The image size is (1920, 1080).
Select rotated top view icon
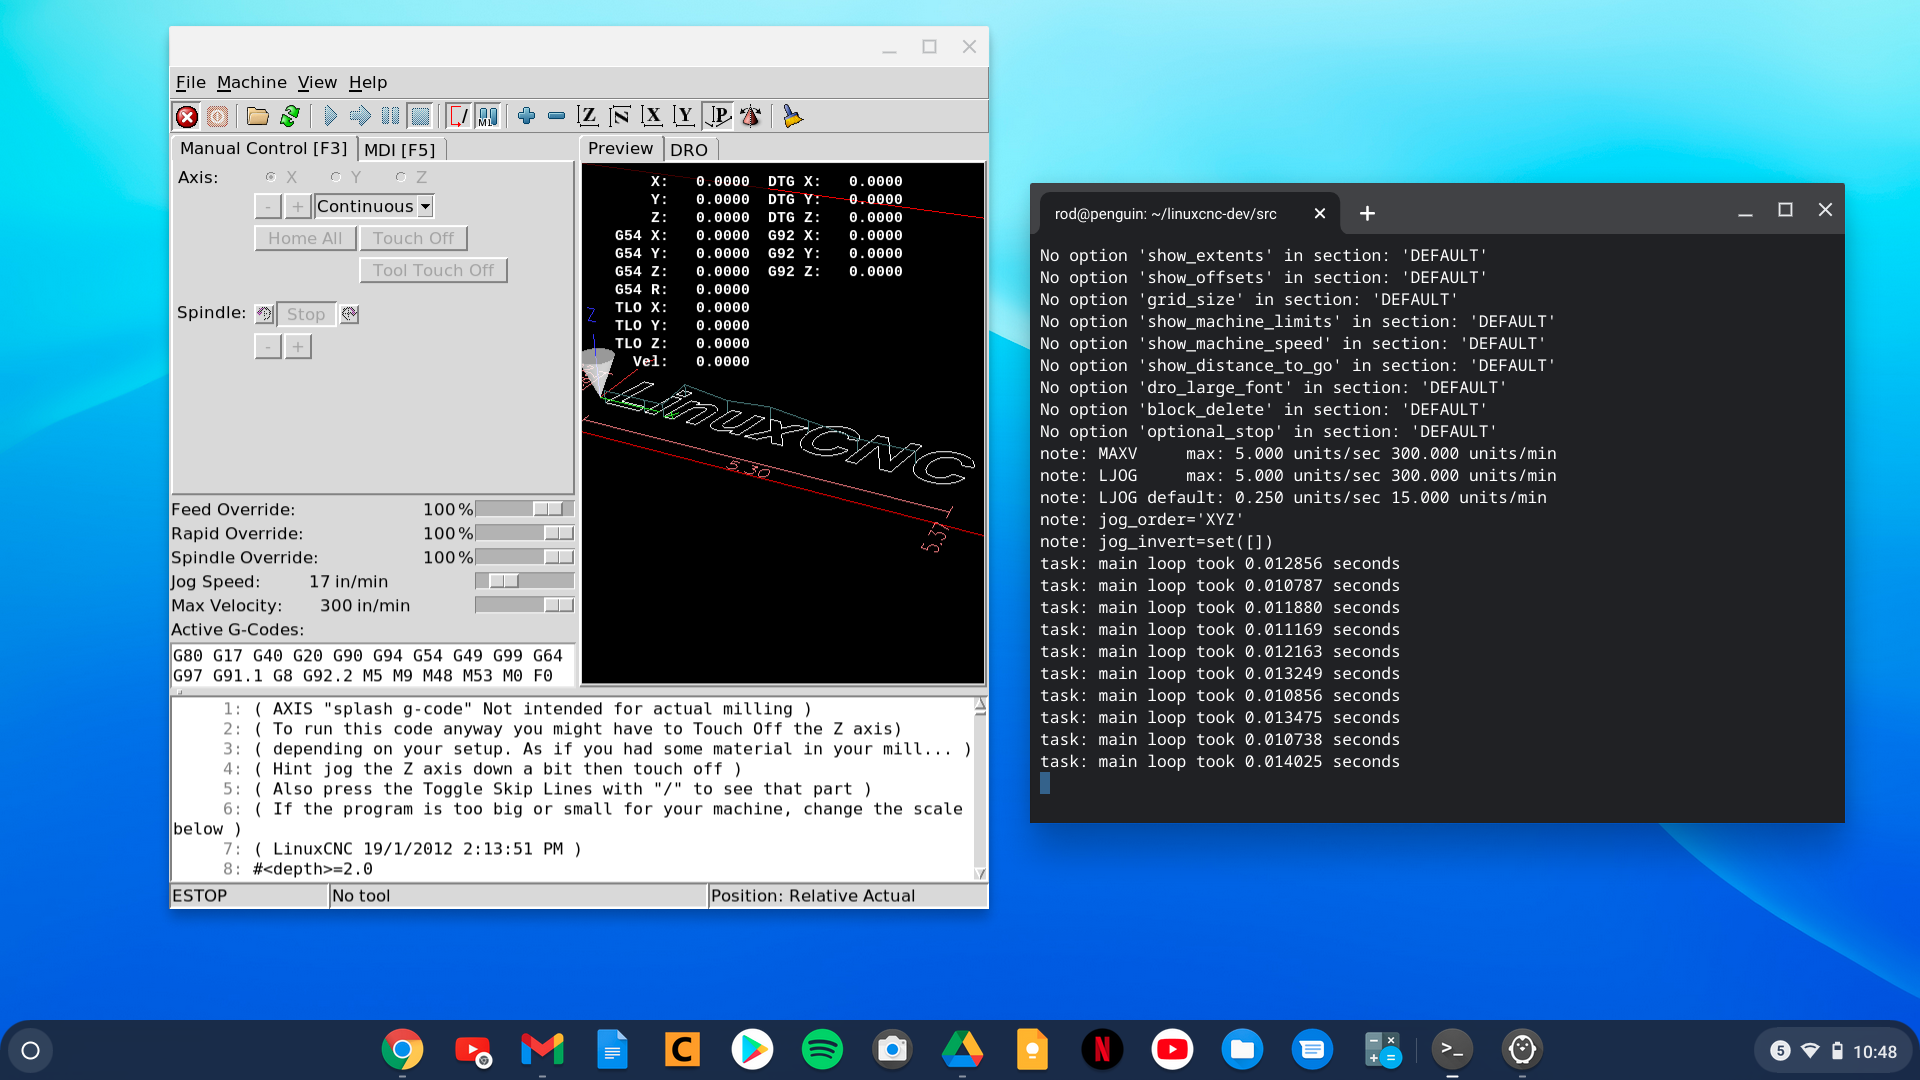(x=620, y=117)
